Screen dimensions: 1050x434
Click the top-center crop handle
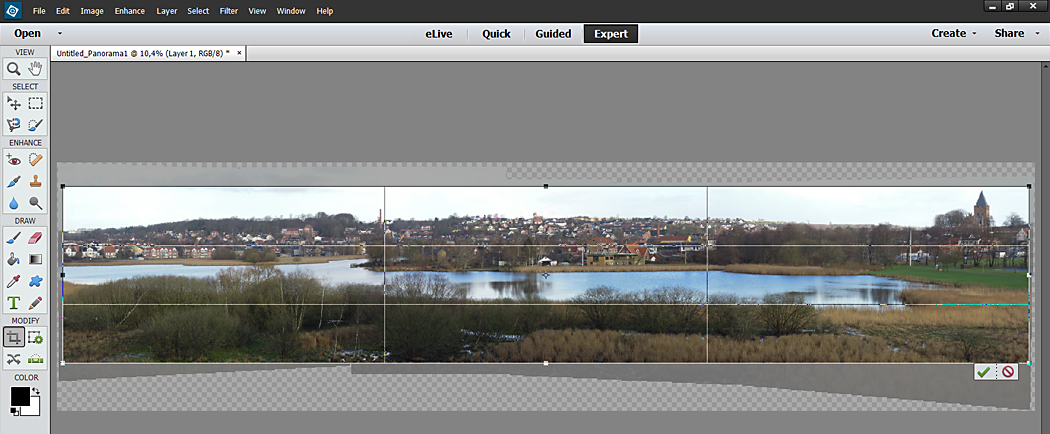[x=546, y=186]
